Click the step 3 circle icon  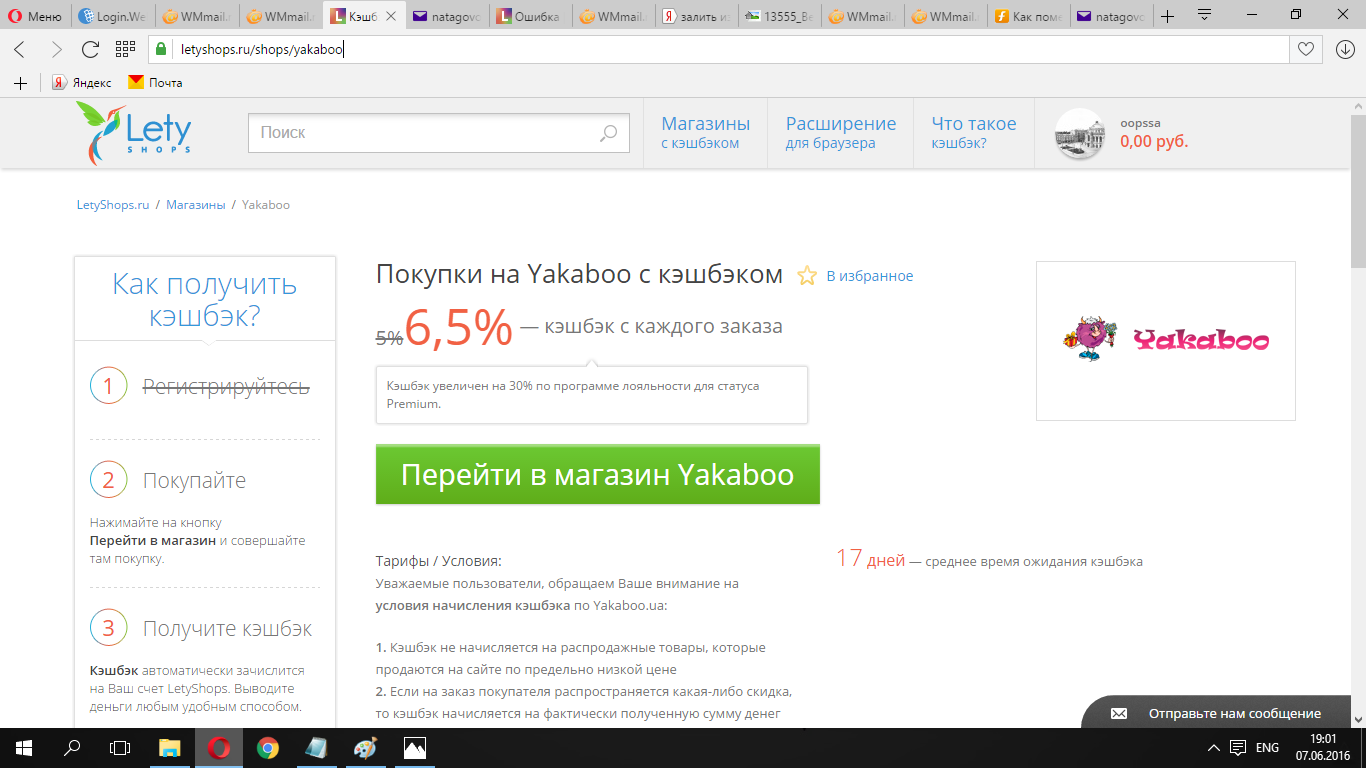109,628
